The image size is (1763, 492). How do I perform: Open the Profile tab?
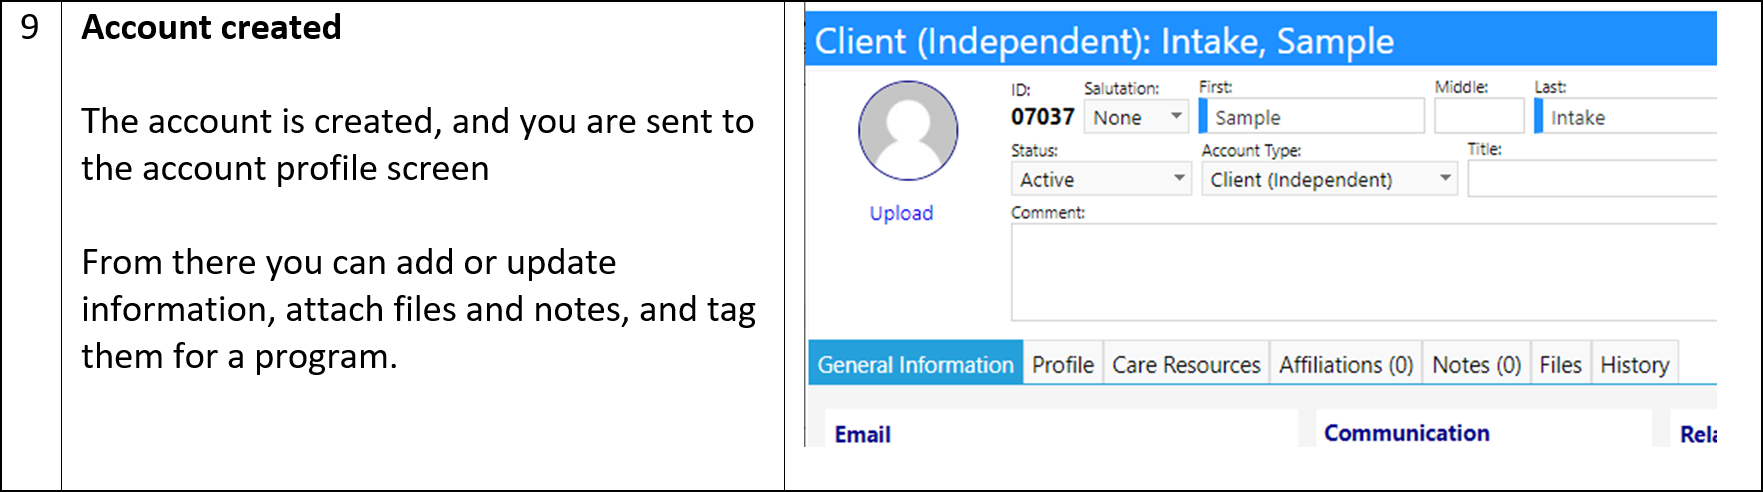pyautogui.click(x=1063, y=364)
